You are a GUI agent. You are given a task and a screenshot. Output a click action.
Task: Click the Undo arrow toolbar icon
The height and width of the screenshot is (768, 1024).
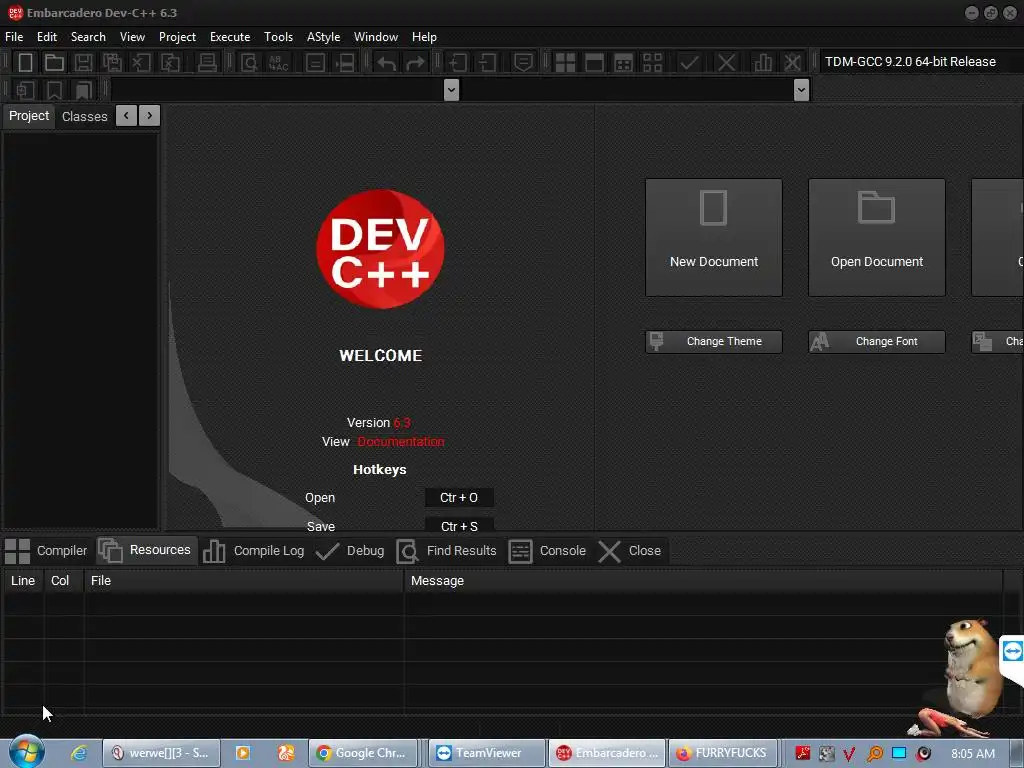click(387, 63)
